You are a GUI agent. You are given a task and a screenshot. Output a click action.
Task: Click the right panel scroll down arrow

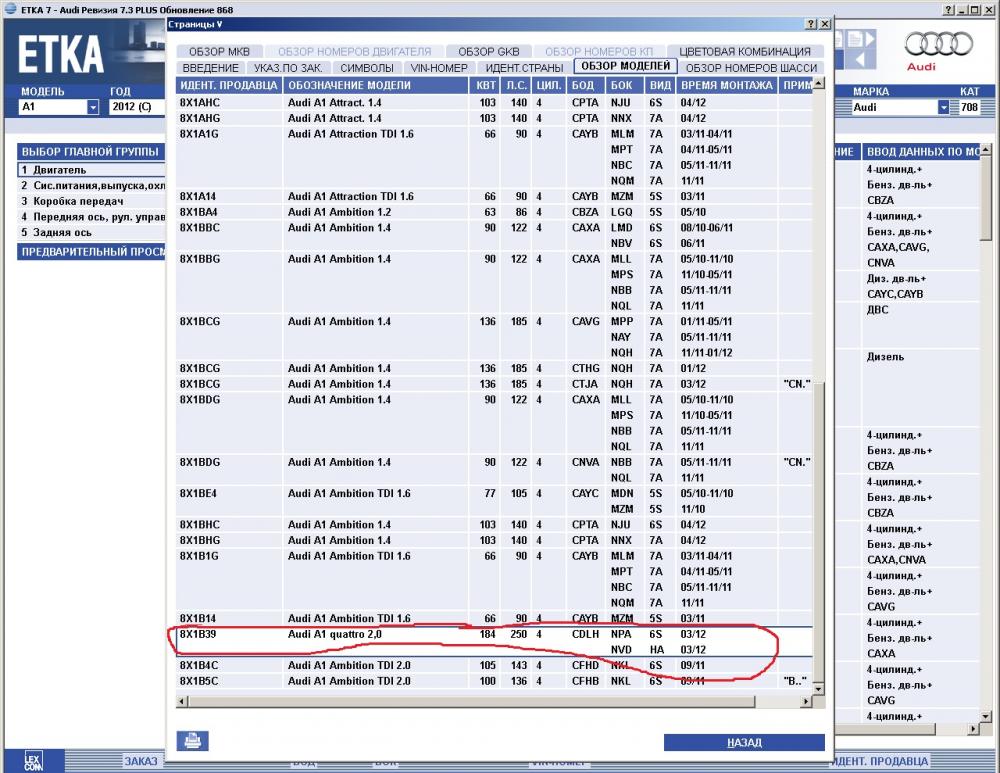(x=986, y=717)
